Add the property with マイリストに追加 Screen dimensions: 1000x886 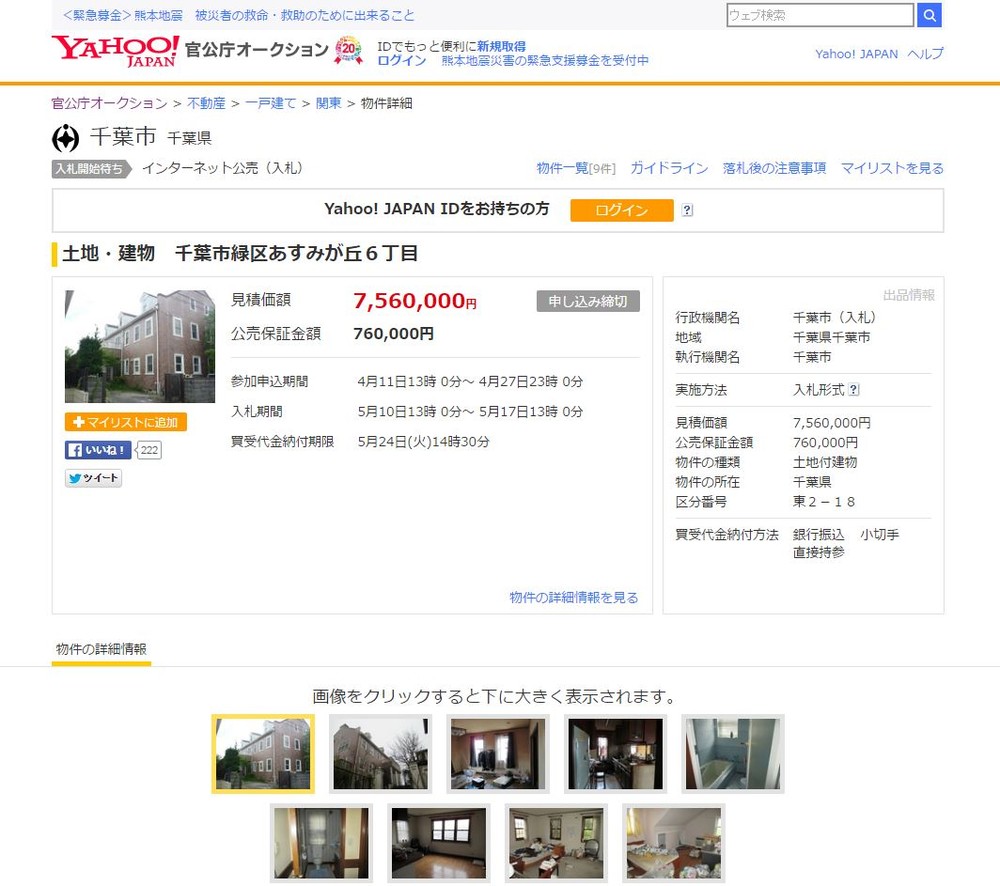pyautogui.click(x=125, y=422)
